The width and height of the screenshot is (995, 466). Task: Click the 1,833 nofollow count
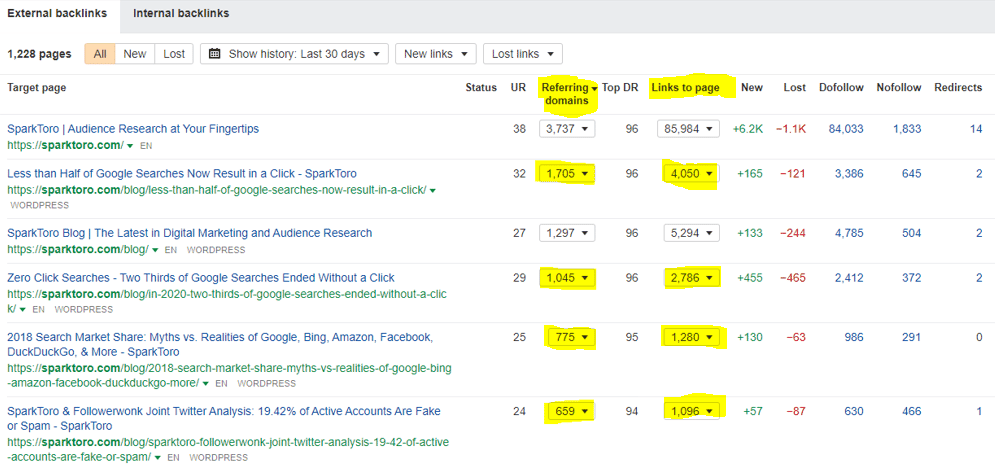coord(907,129)
